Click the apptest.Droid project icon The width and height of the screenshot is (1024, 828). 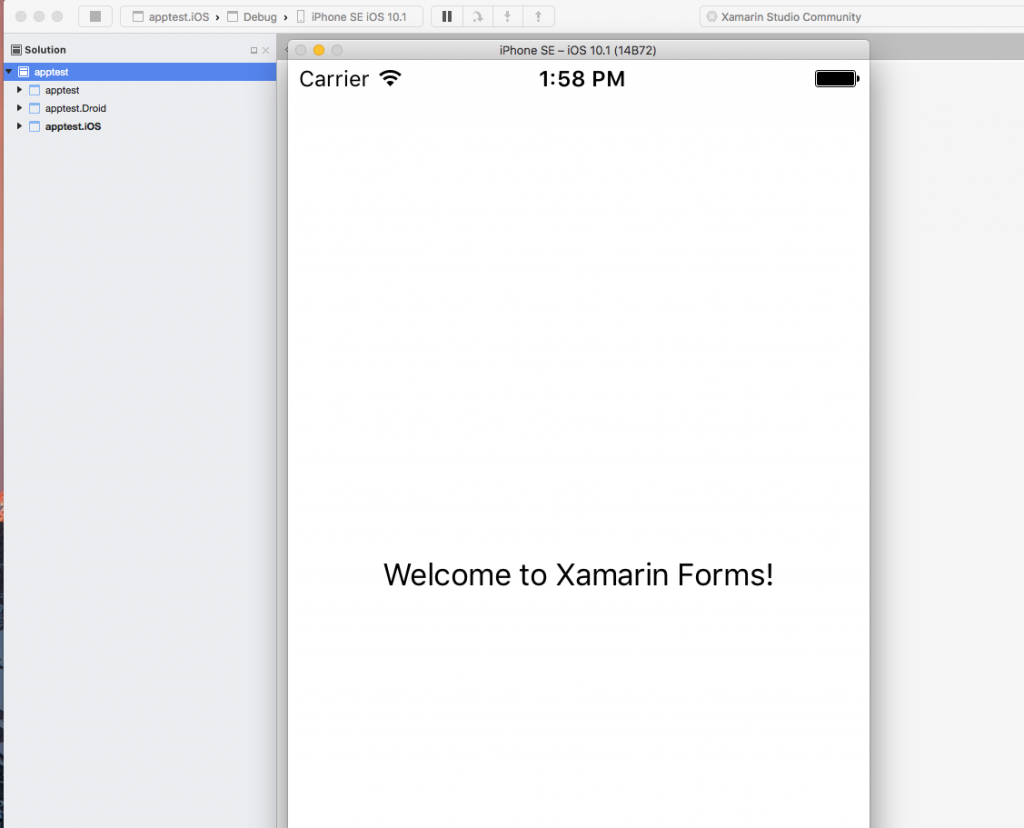[x=35, y=108]
